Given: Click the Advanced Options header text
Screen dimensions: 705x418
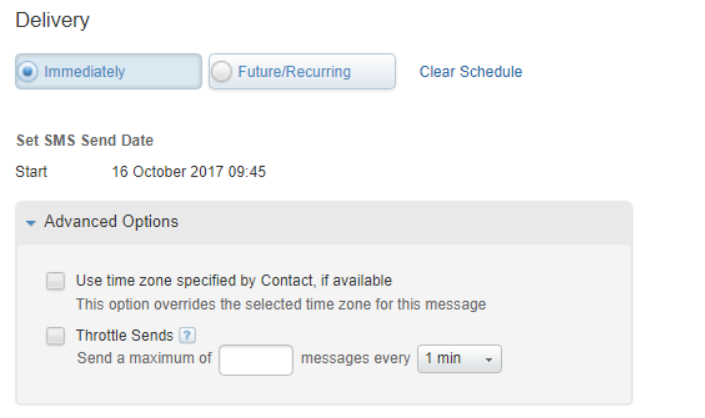Looking at the screenshot, I should 111,222.
